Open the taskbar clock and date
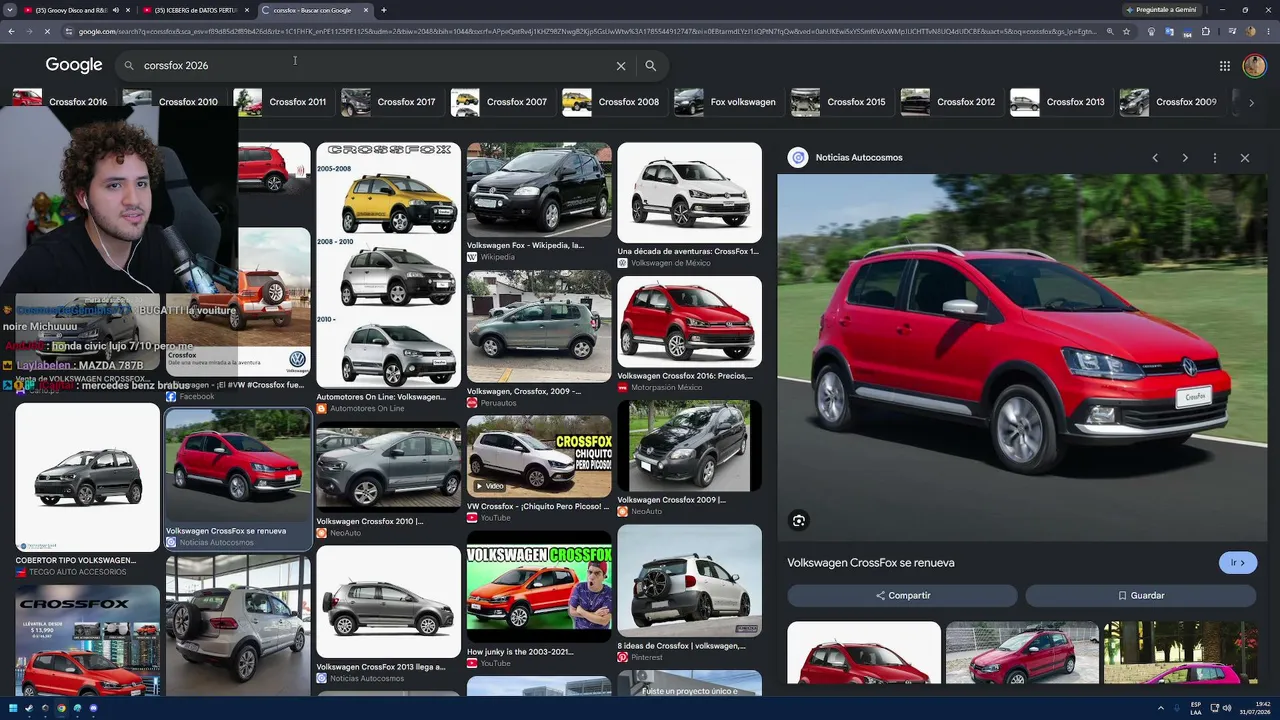 1254,708
